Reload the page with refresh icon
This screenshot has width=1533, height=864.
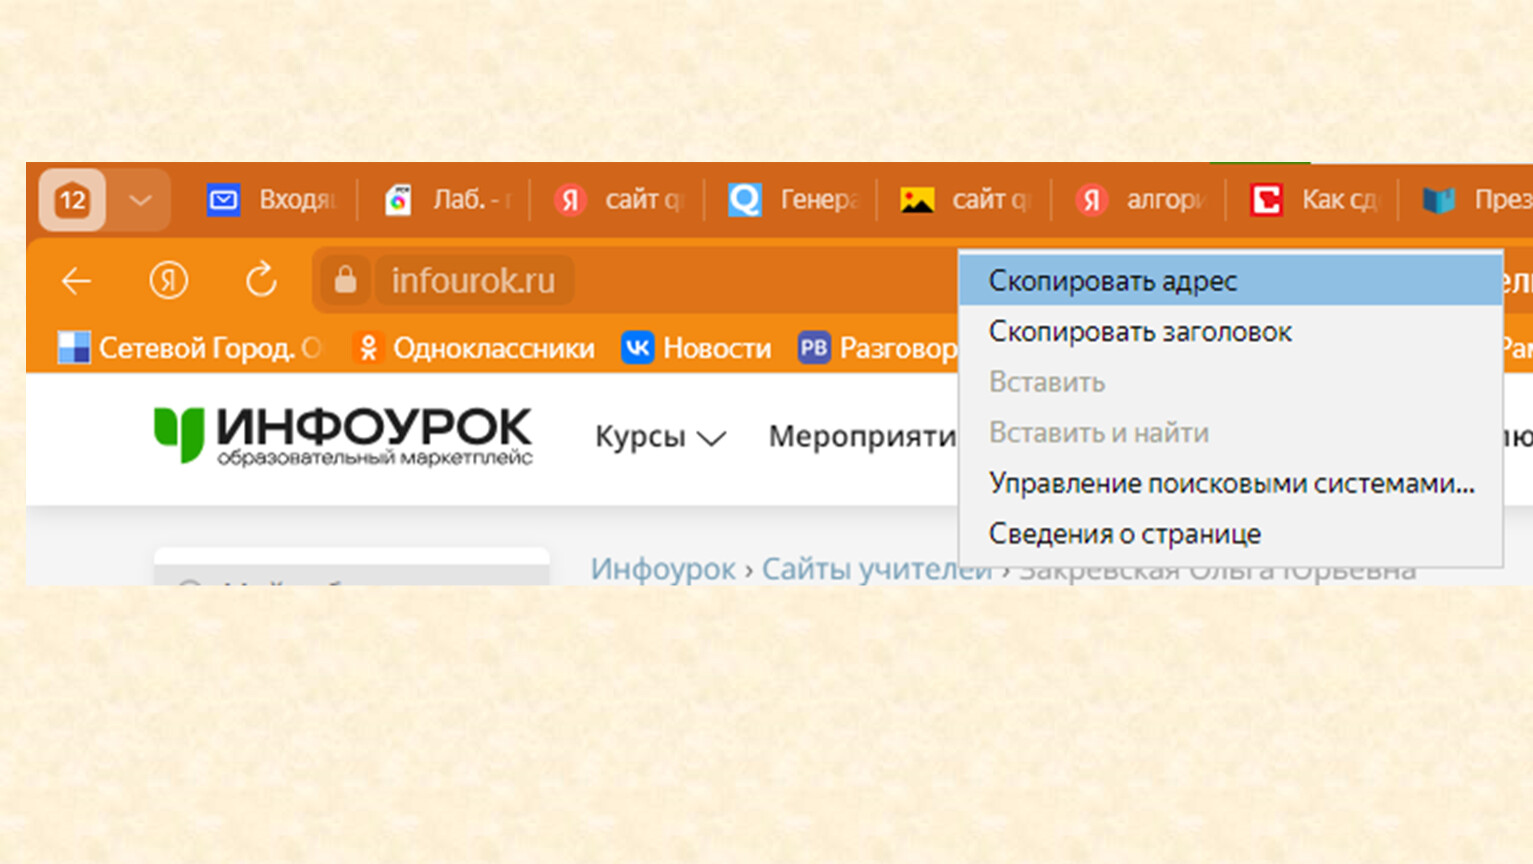pos(261,281)
